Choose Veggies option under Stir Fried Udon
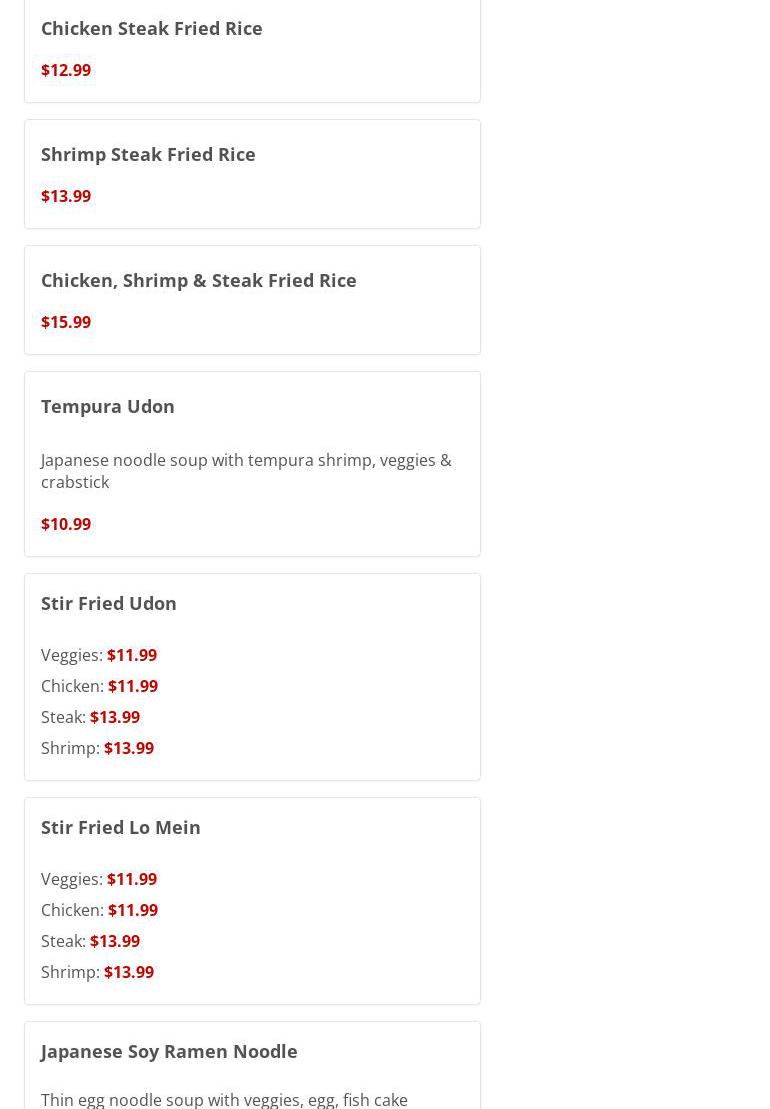This screenshot has width=770, height=1109. (x=99, y=655)
